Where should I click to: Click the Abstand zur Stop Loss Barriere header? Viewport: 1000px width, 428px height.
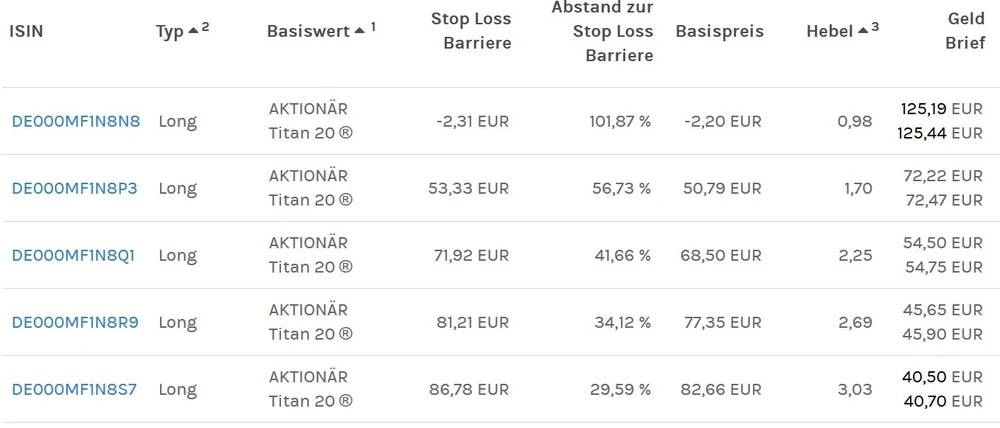click(x=602, y=31)
